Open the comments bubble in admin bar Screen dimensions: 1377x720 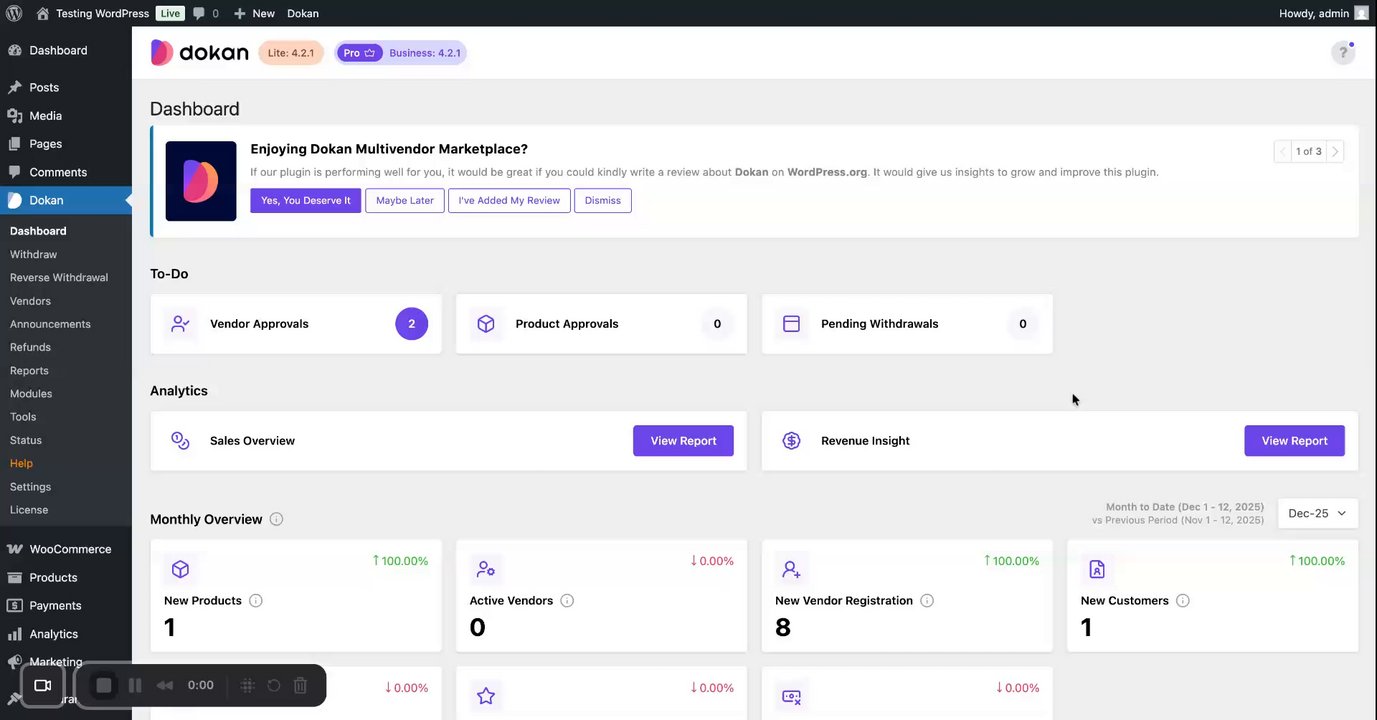pyautogui.click(x=205, y=13)
